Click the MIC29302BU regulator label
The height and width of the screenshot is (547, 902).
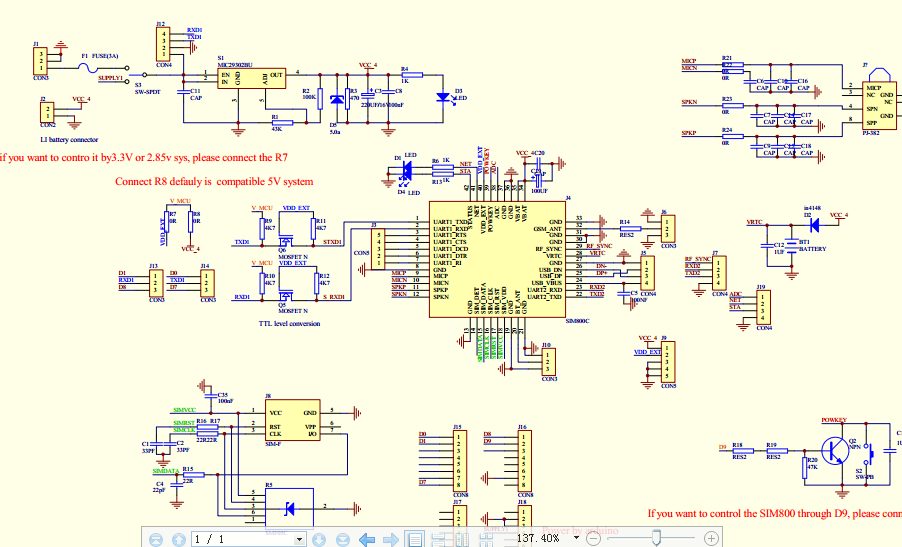pyautogui.click(x=235, y=66)
